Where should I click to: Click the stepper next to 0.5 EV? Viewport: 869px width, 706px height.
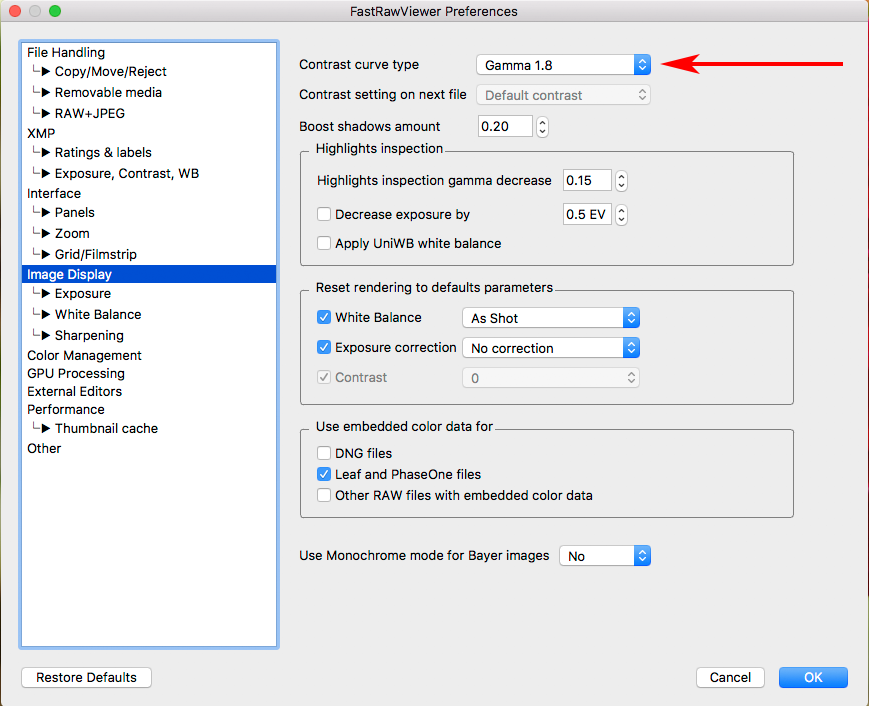[x=621, y=214]
